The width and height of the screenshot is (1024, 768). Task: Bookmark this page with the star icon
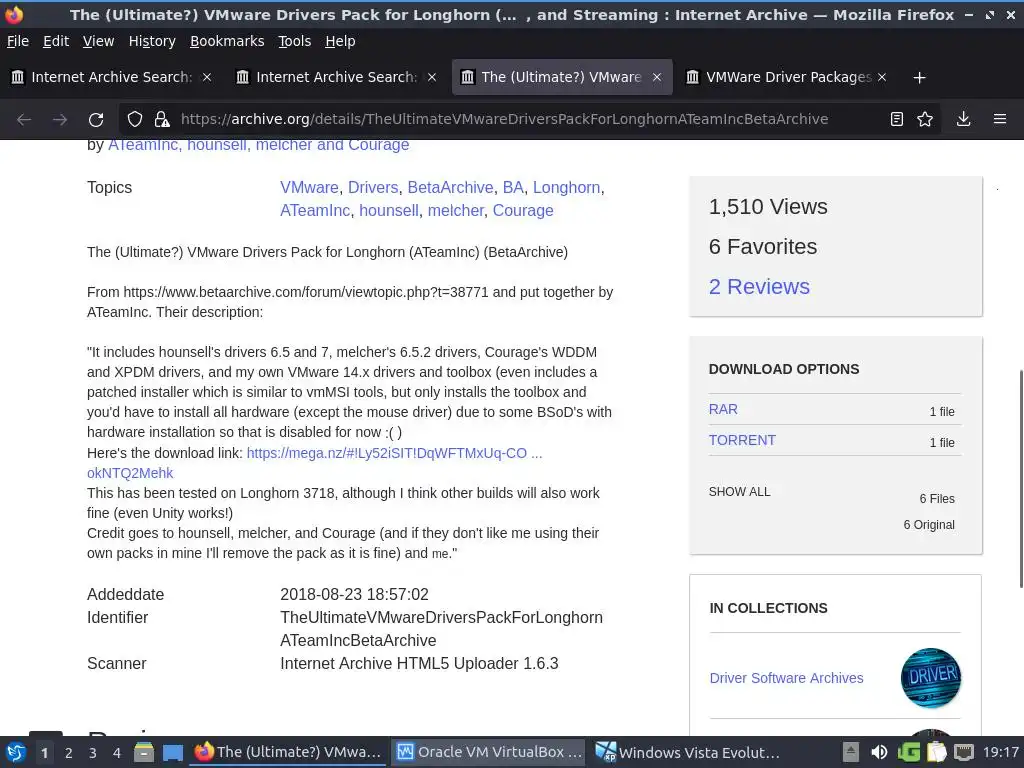coord(925,120)
